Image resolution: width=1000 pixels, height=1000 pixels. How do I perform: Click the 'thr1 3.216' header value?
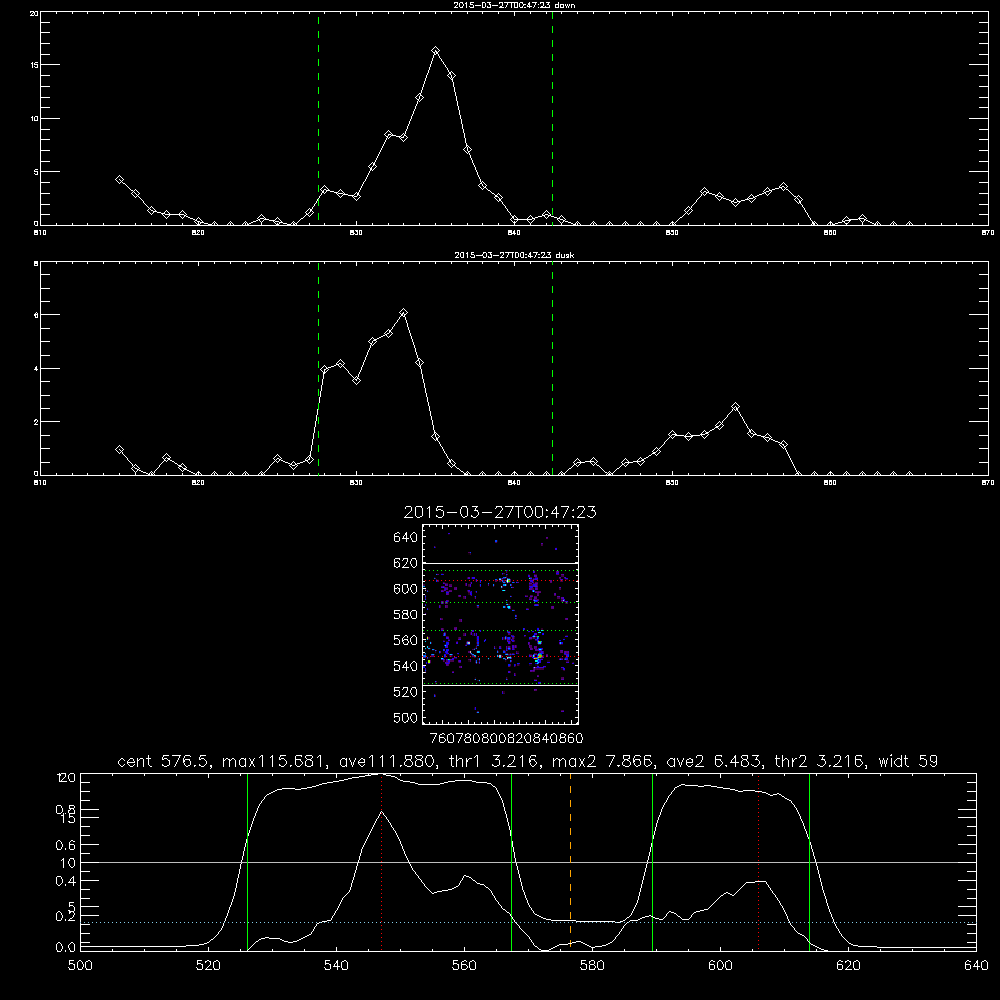coord(496,761)
